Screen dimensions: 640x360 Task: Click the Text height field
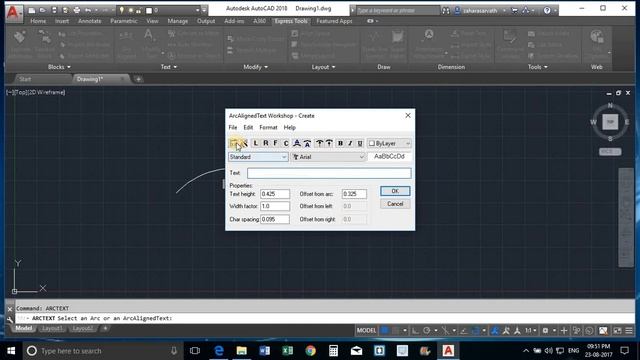[x=275, y=194]
